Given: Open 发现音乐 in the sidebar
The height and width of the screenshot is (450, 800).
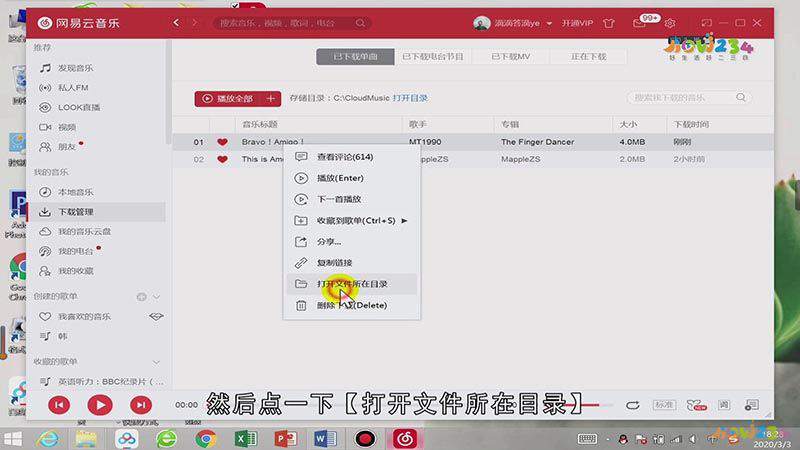Looking at the screenshot, I should pyautogui.click(x=75, y=68).
